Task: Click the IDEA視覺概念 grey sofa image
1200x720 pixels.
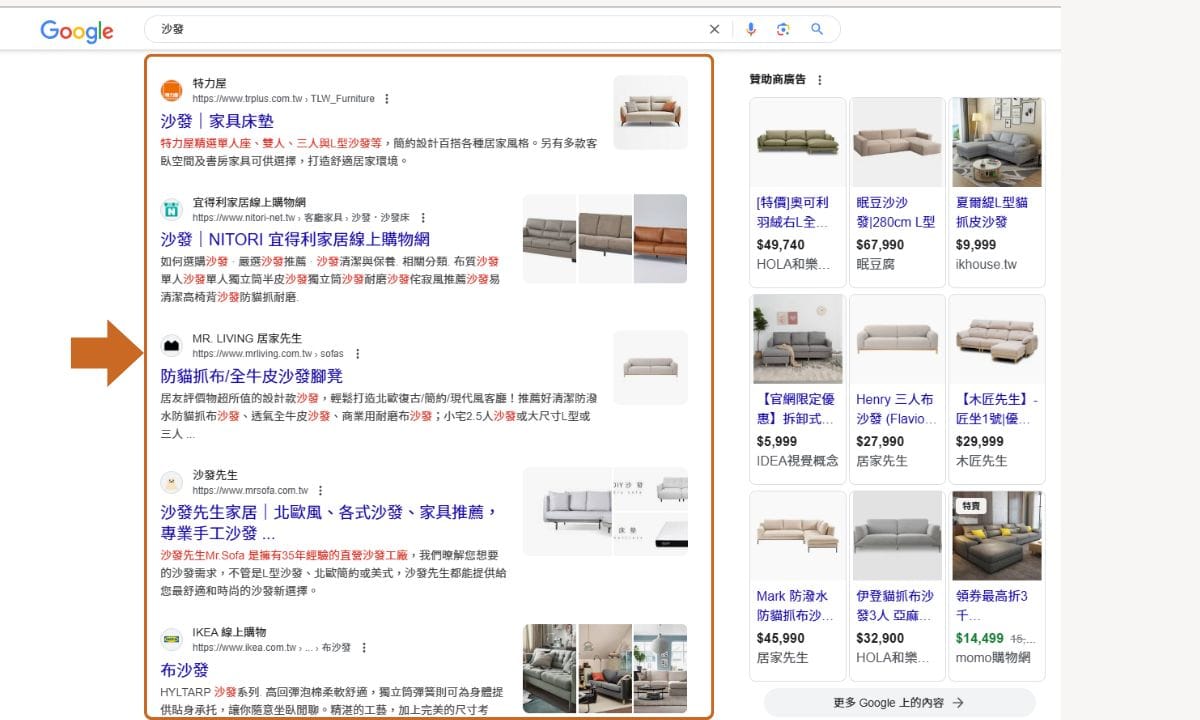Action: [797, 339]
